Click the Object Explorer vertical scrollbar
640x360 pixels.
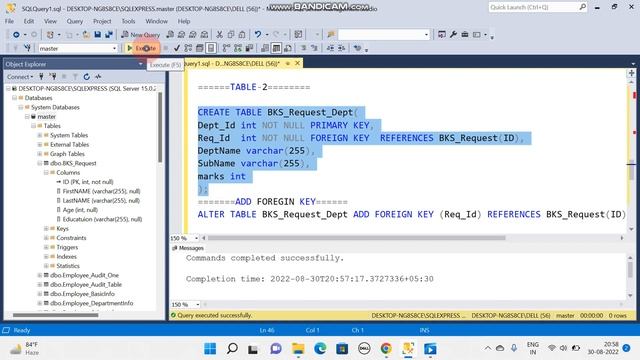(x=160, y=127)
